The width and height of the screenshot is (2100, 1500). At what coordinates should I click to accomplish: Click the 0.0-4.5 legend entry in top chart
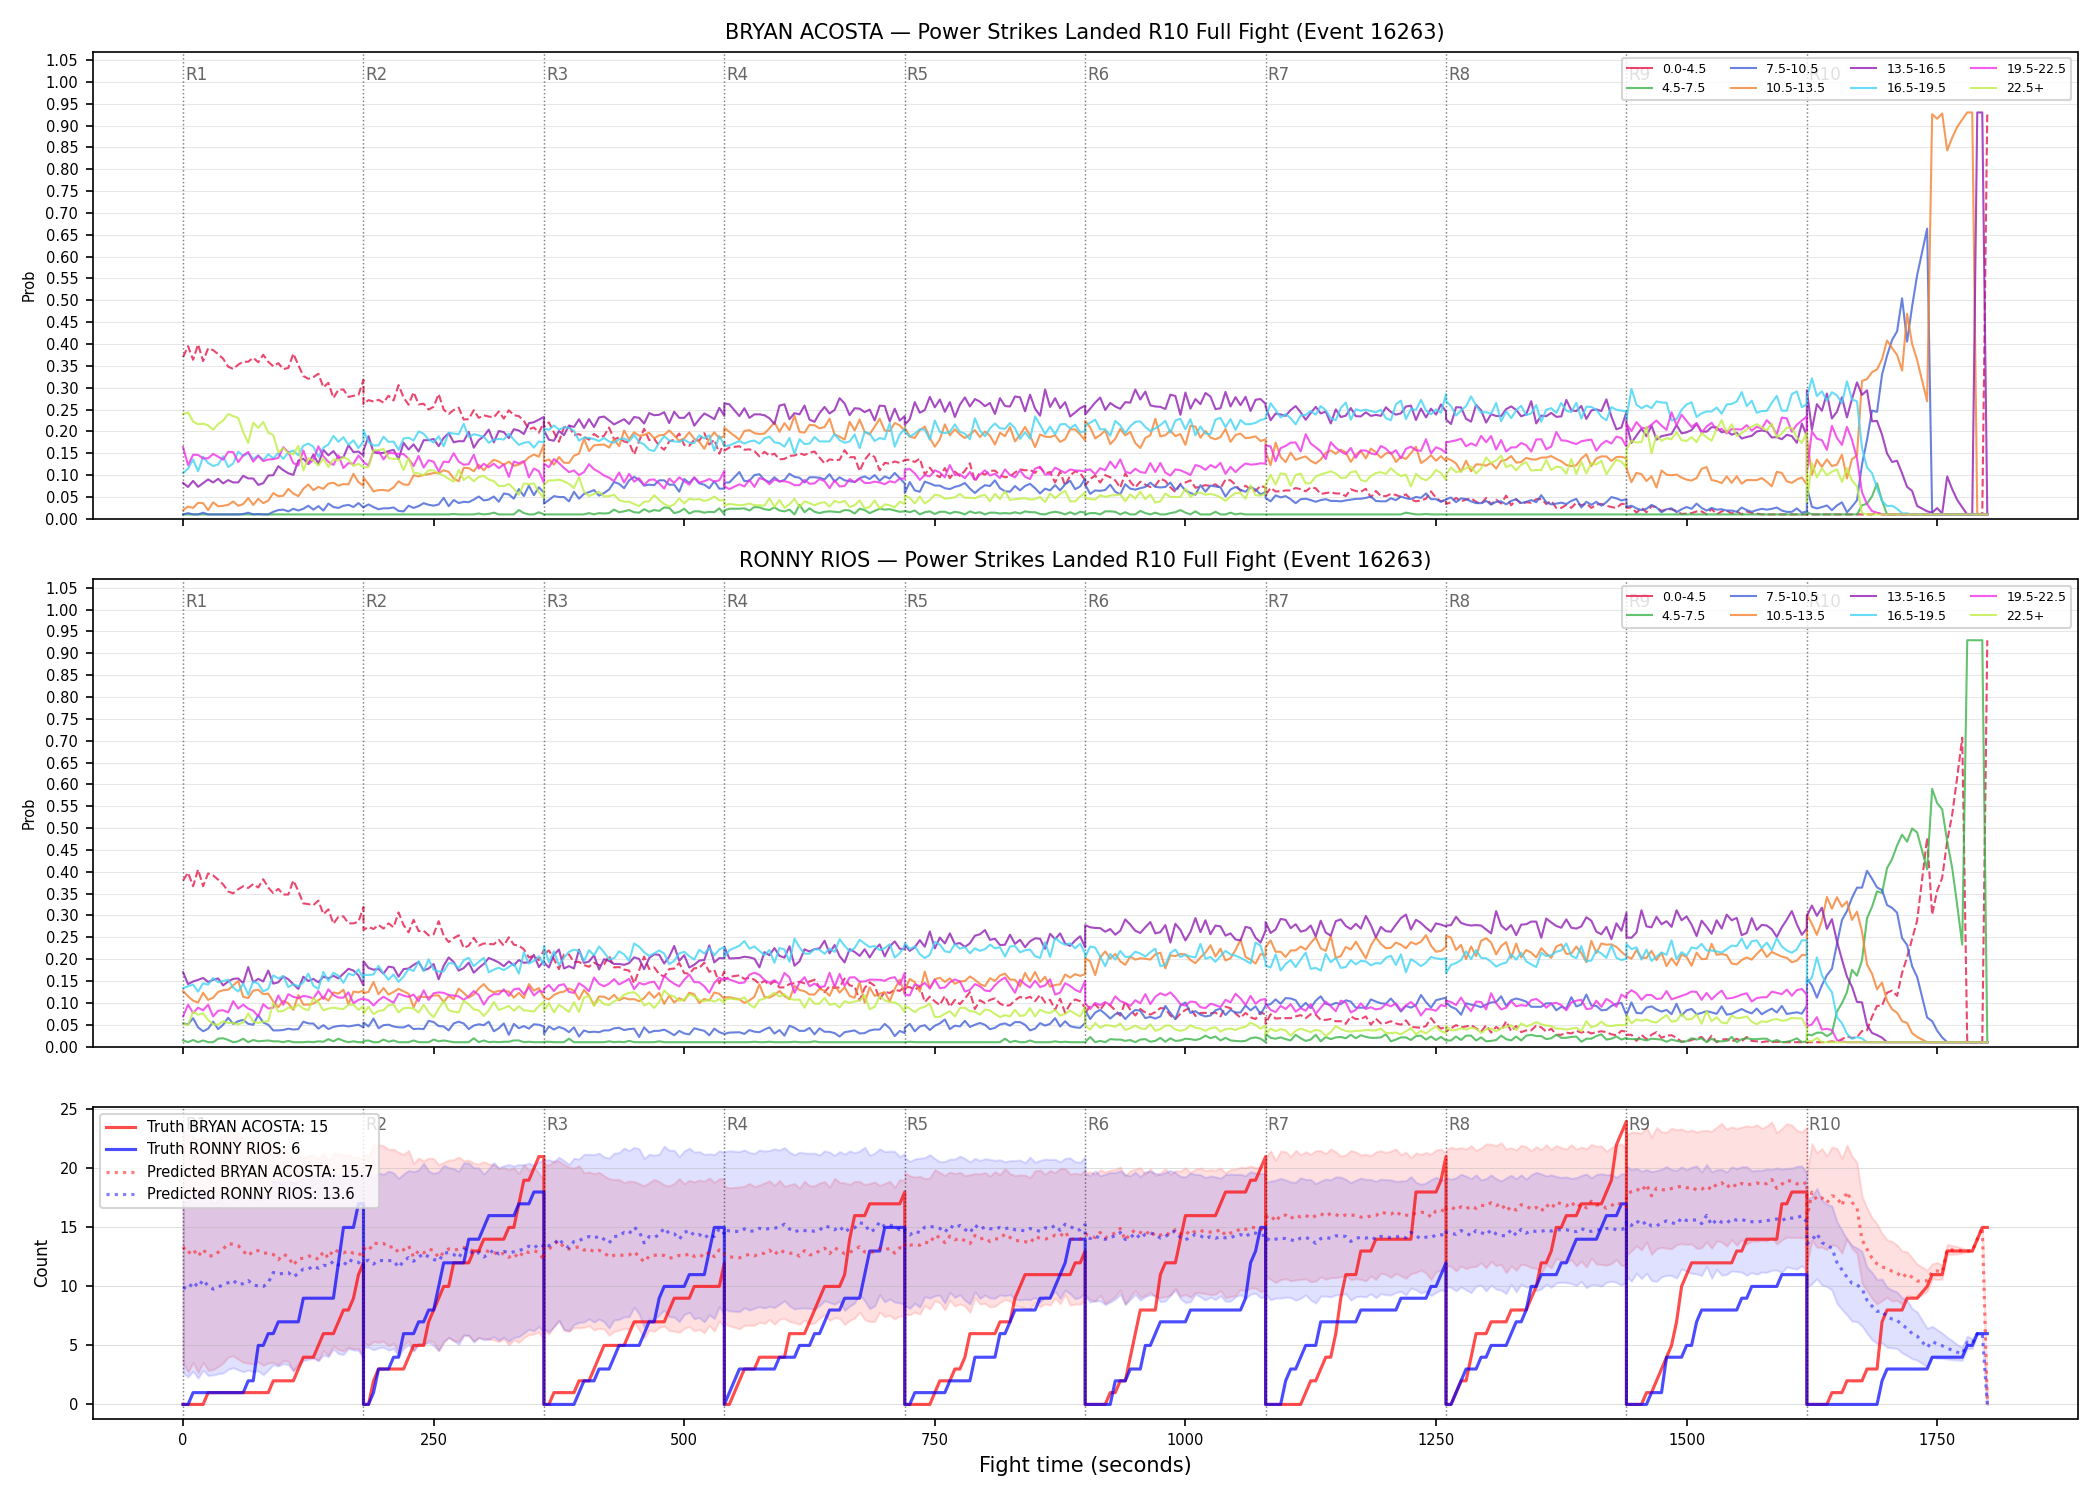(x=1666, y=69)
